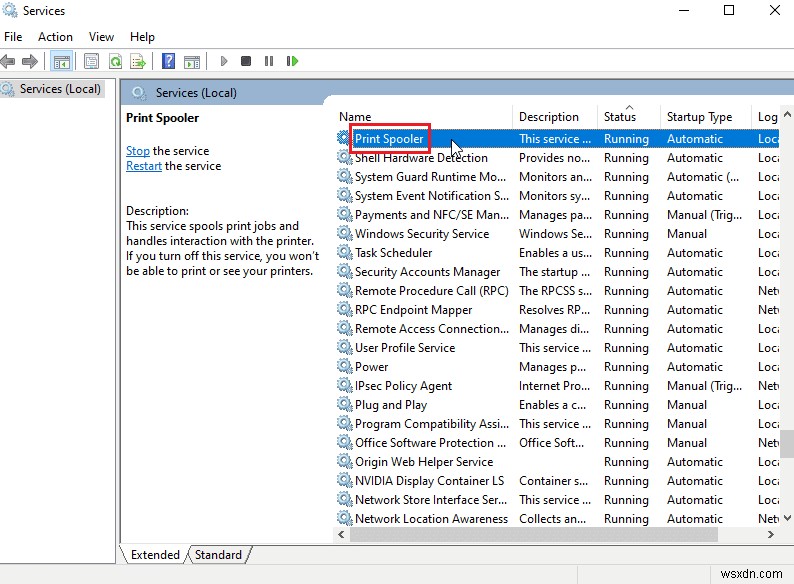The image size is (794, 584).
Task: Click Running status of Task Scheduler
Action: (626, 253)
